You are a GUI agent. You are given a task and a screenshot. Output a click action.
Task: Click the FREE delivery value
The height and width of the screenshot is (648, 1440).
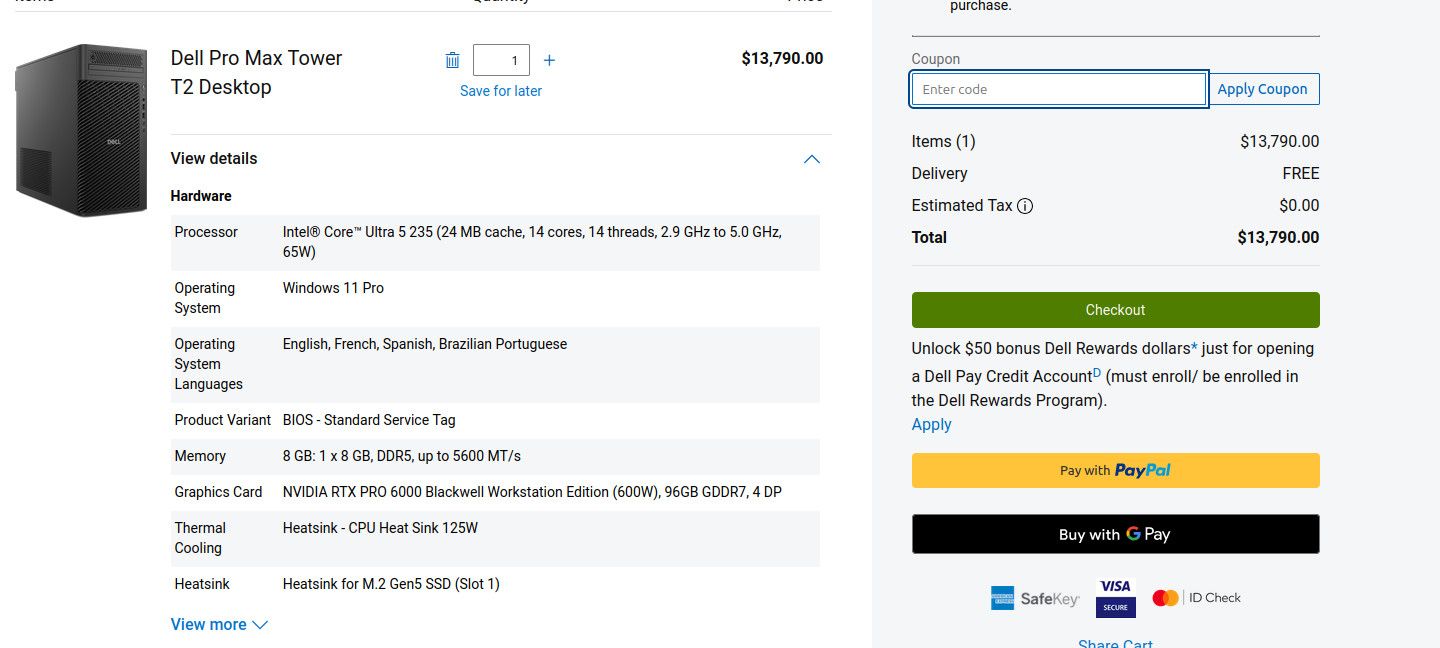tap(1301, 174)
